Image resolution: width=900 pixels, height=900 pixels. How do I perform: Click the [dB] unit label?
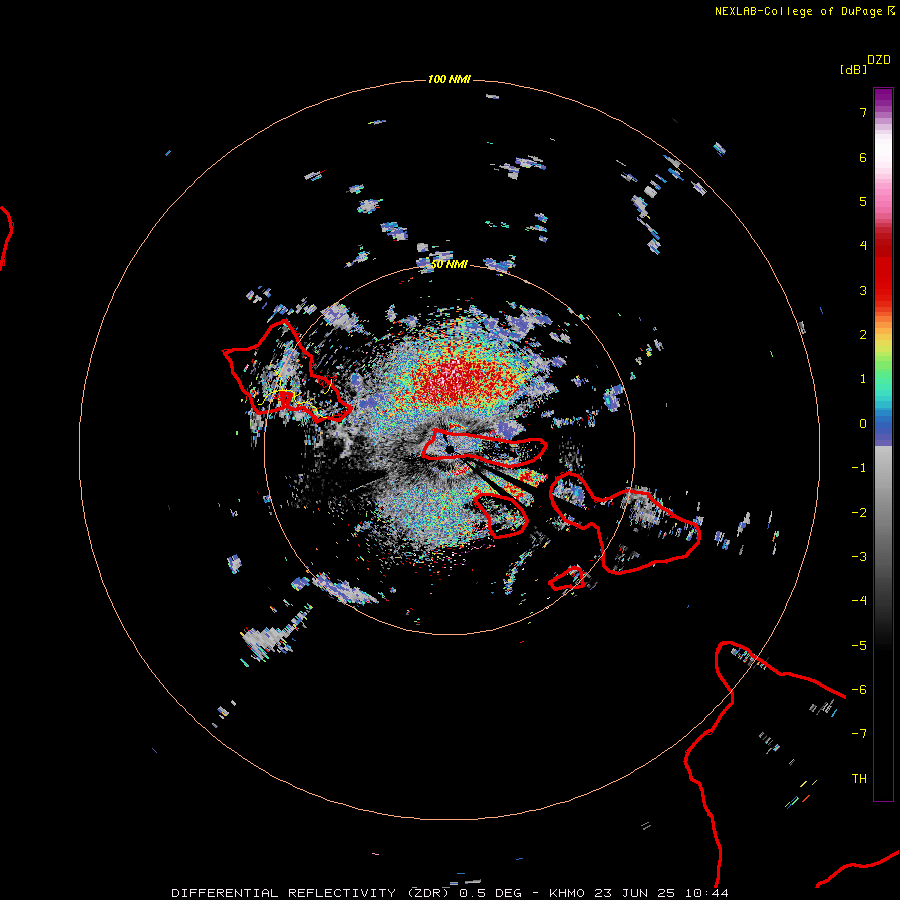(853, 69)
